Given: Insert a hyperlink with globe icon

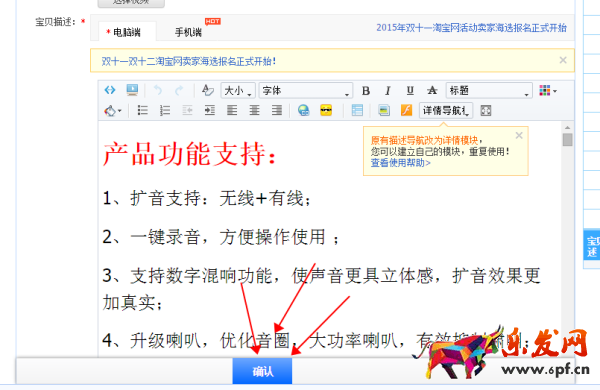Looking at the screenshot, I should [303, 111].
